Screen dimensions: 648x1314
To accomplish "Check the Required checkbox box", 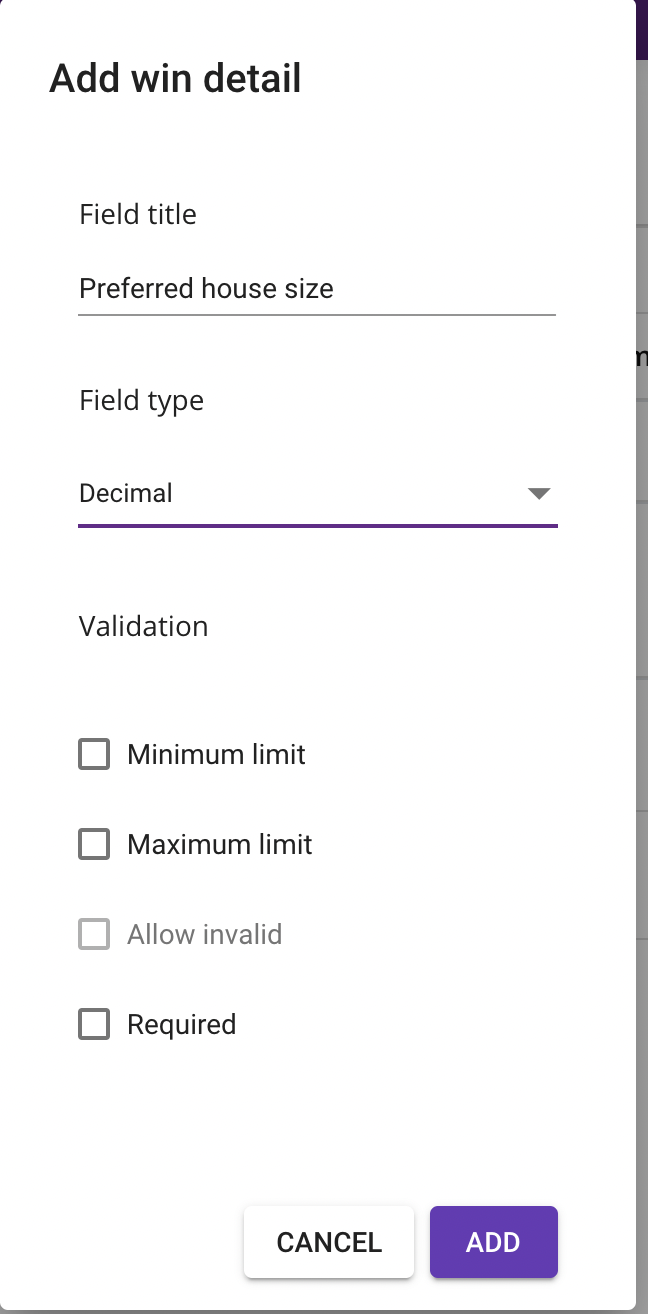I will (x=94, y=1024).
